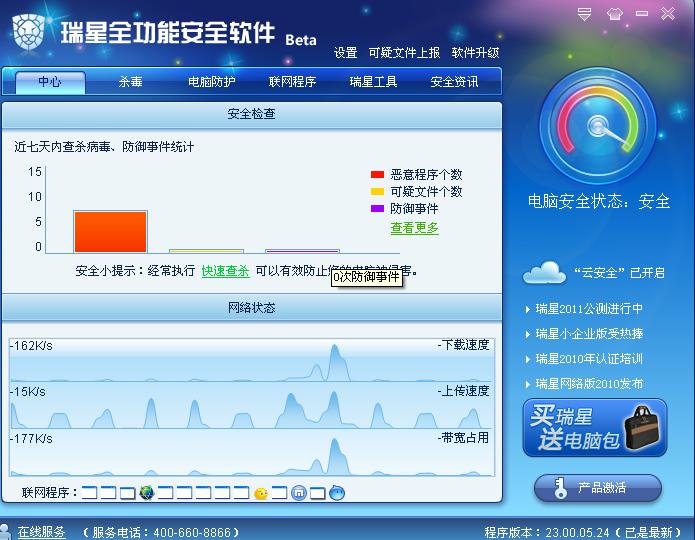Screen dimensions: 695x540
Task: Click arrow beside 瑞星2010年认证培训
Action: 527,359
